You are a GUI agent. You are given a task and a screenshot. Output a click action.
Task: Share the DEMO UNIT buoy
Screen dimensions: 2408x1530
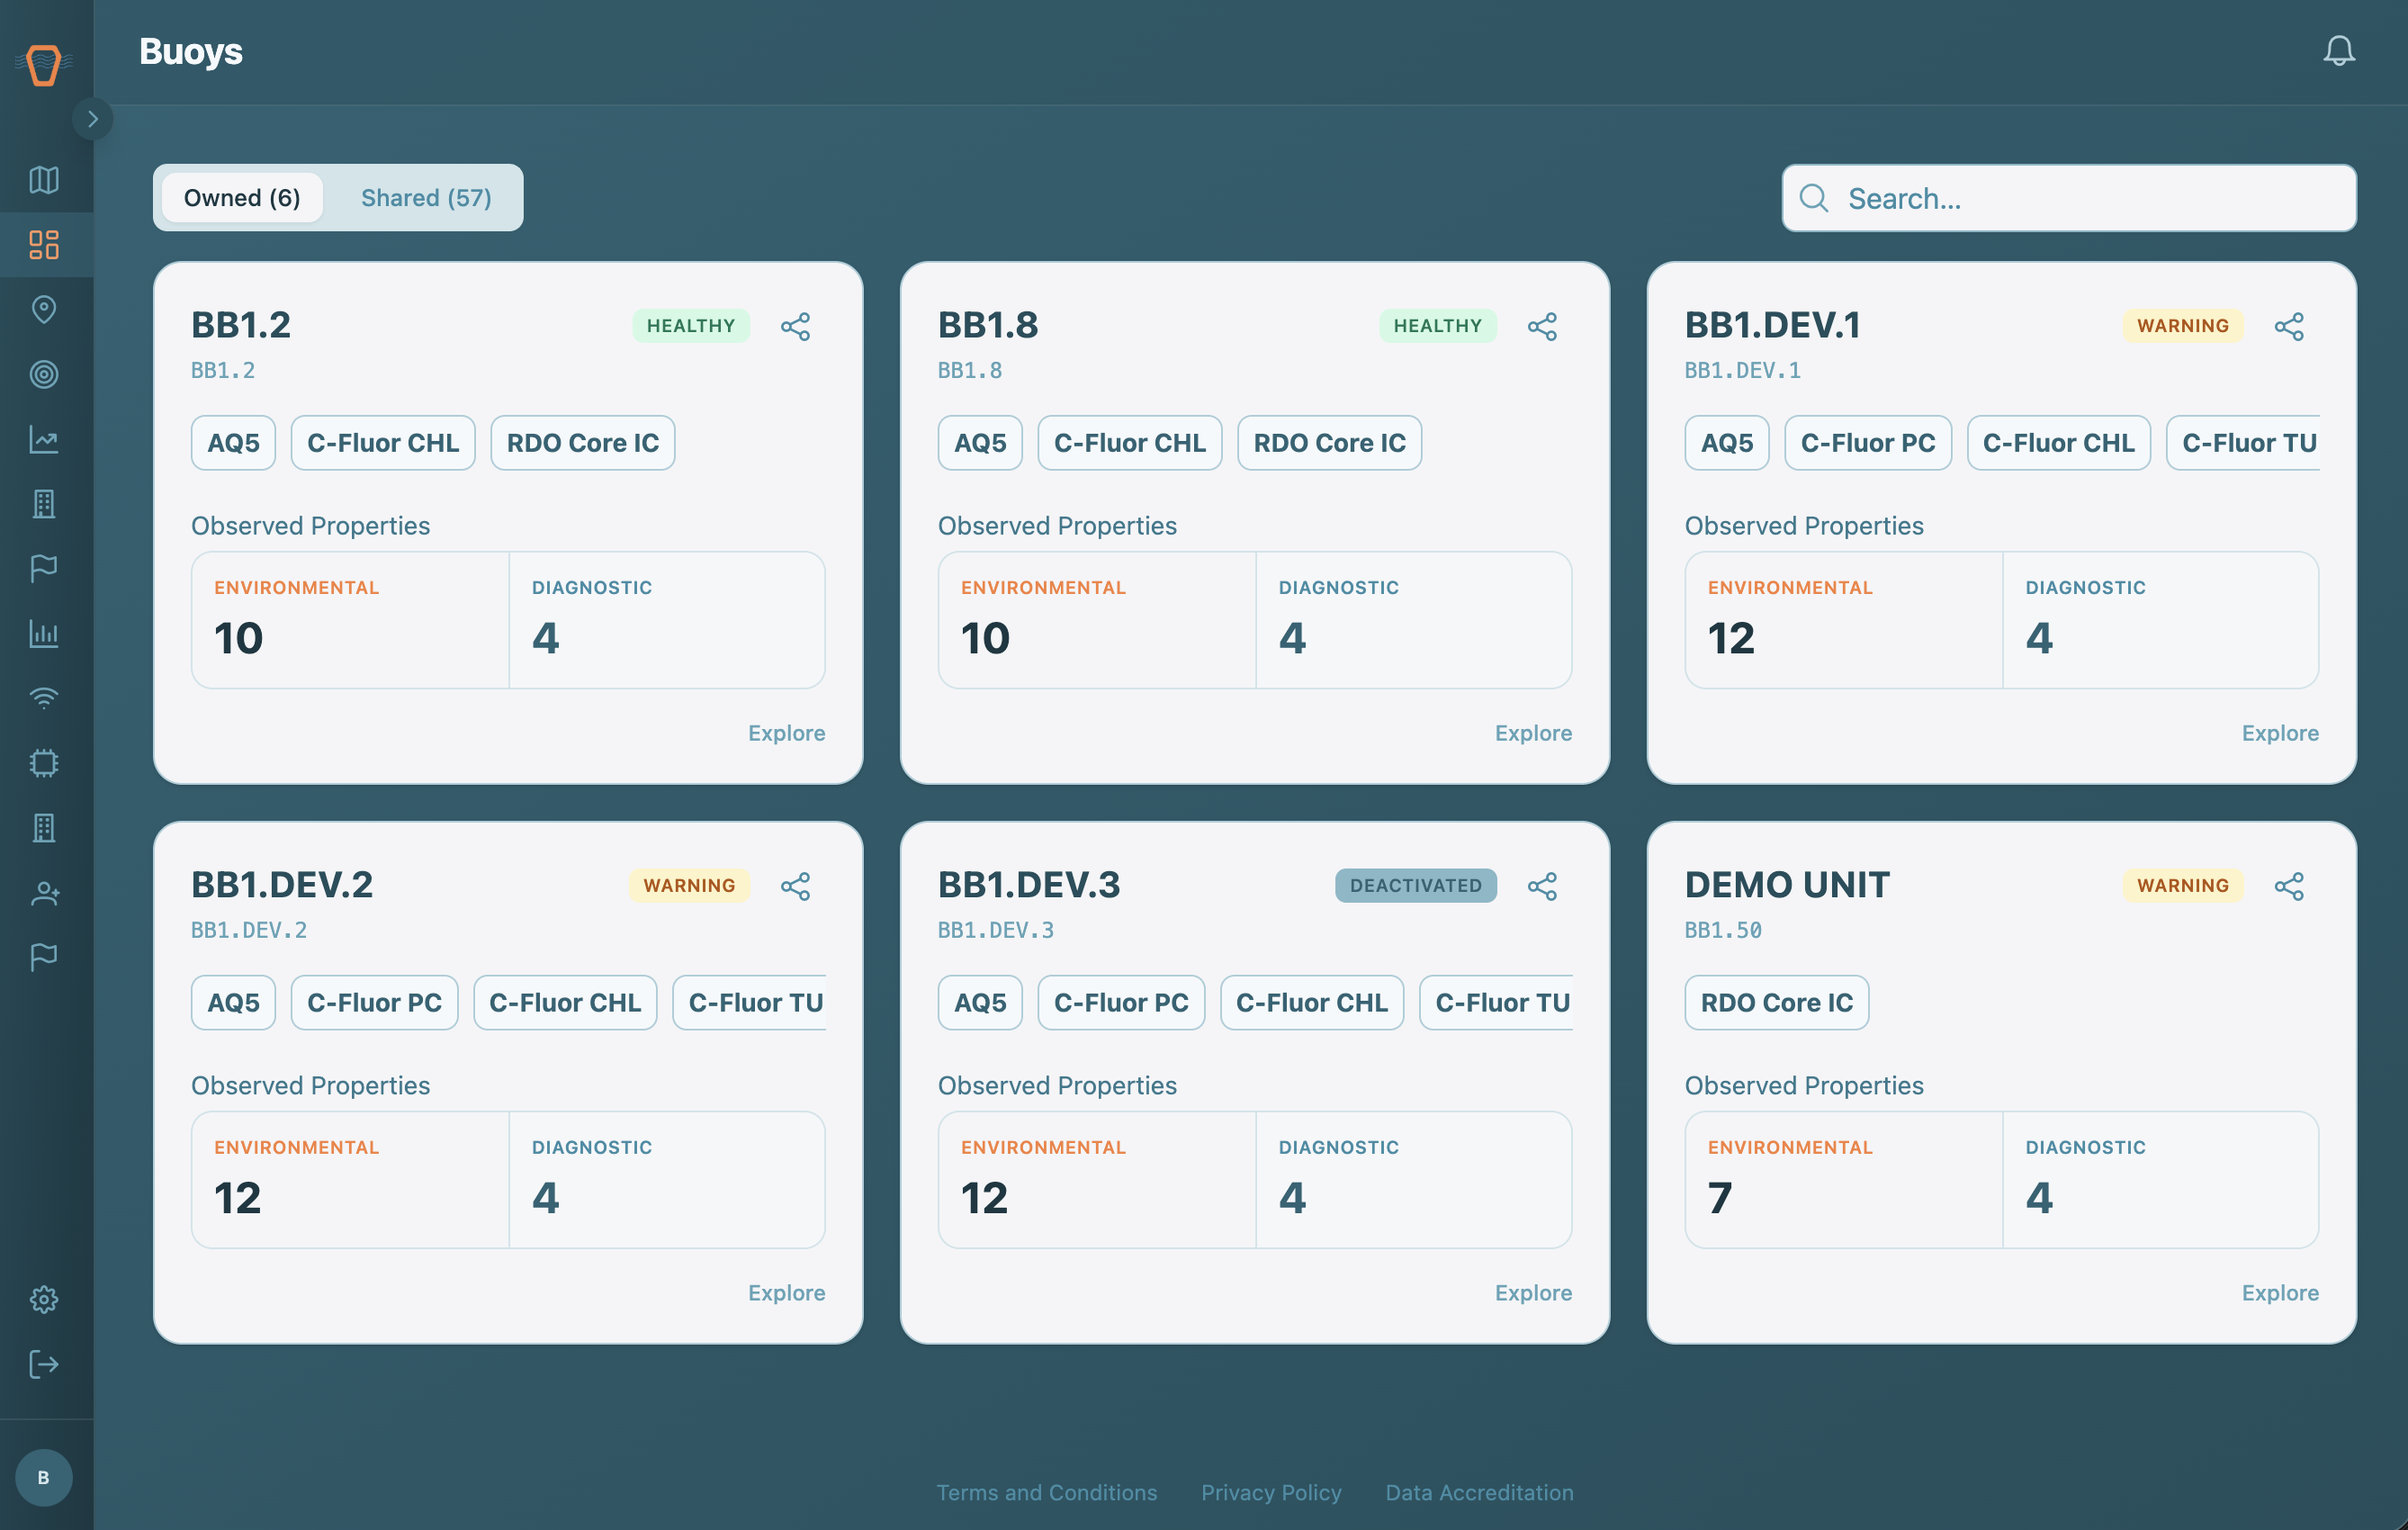point(2289,886)
